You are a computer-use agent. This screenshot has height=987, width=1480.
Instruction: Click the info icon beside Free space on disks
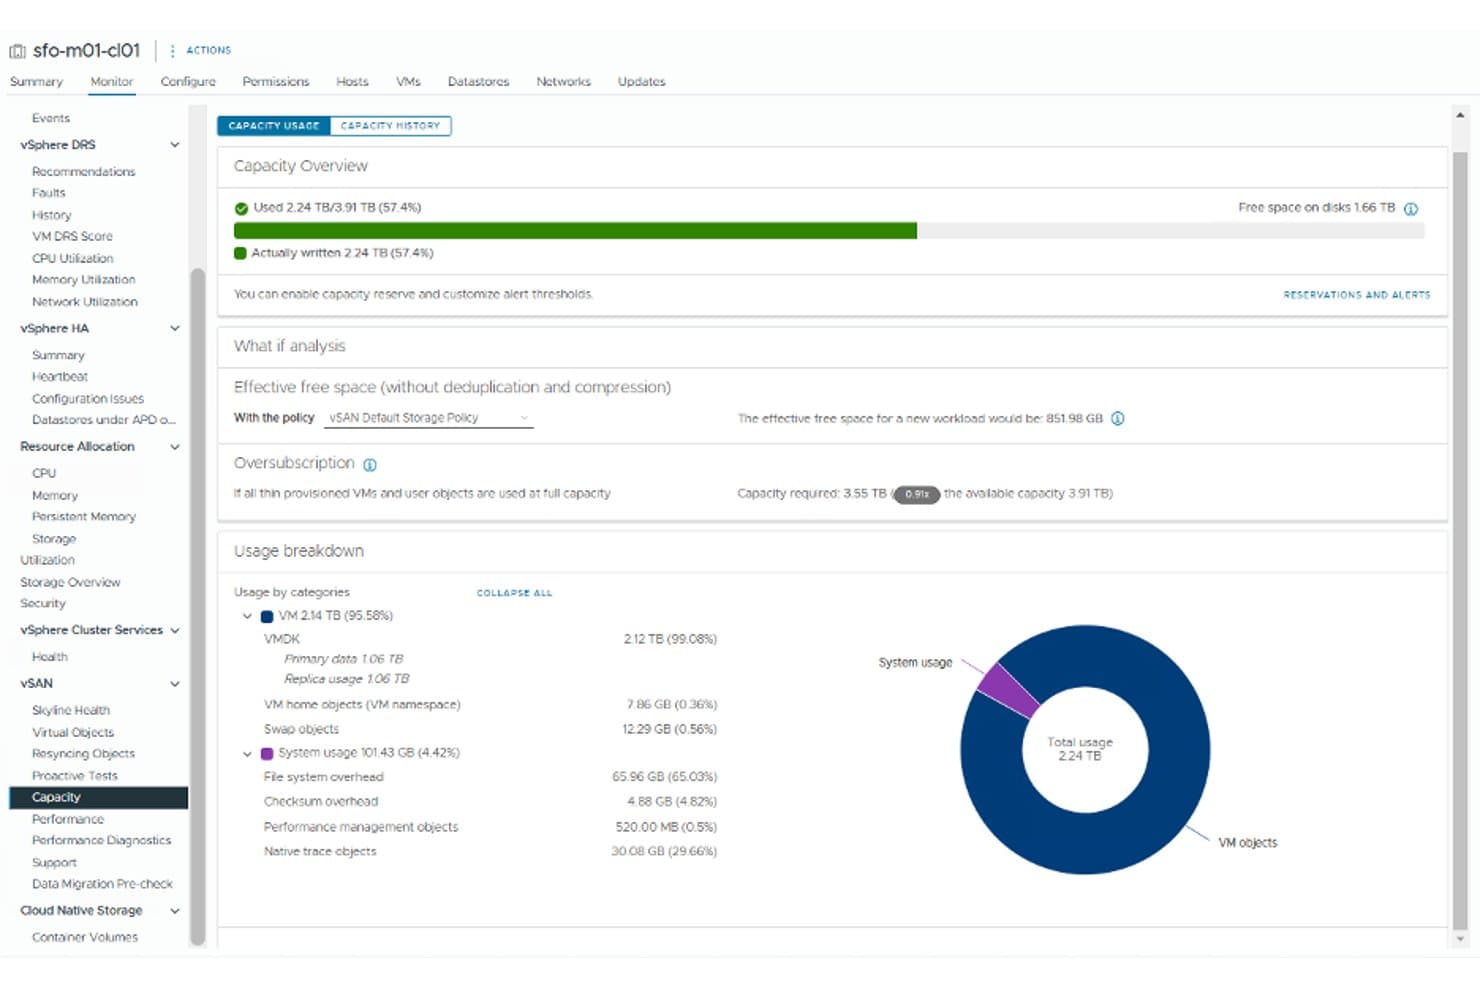pos(1411,209)
